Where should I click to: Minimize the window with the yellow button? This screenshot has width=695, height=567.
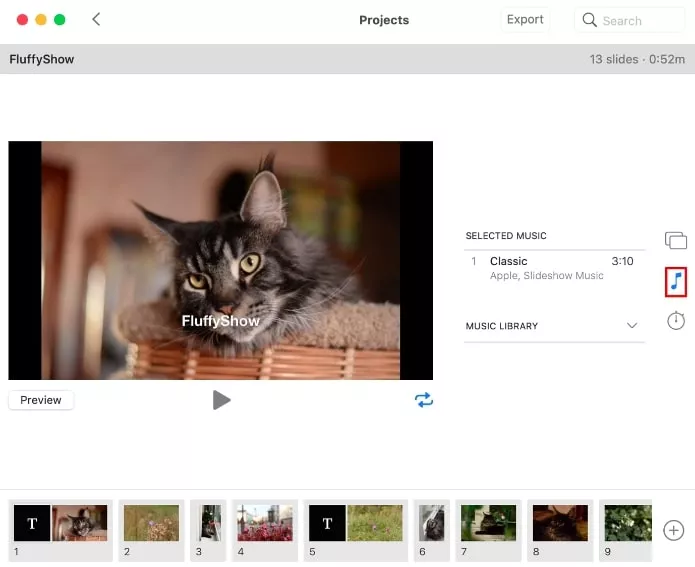tap(41, 20)
